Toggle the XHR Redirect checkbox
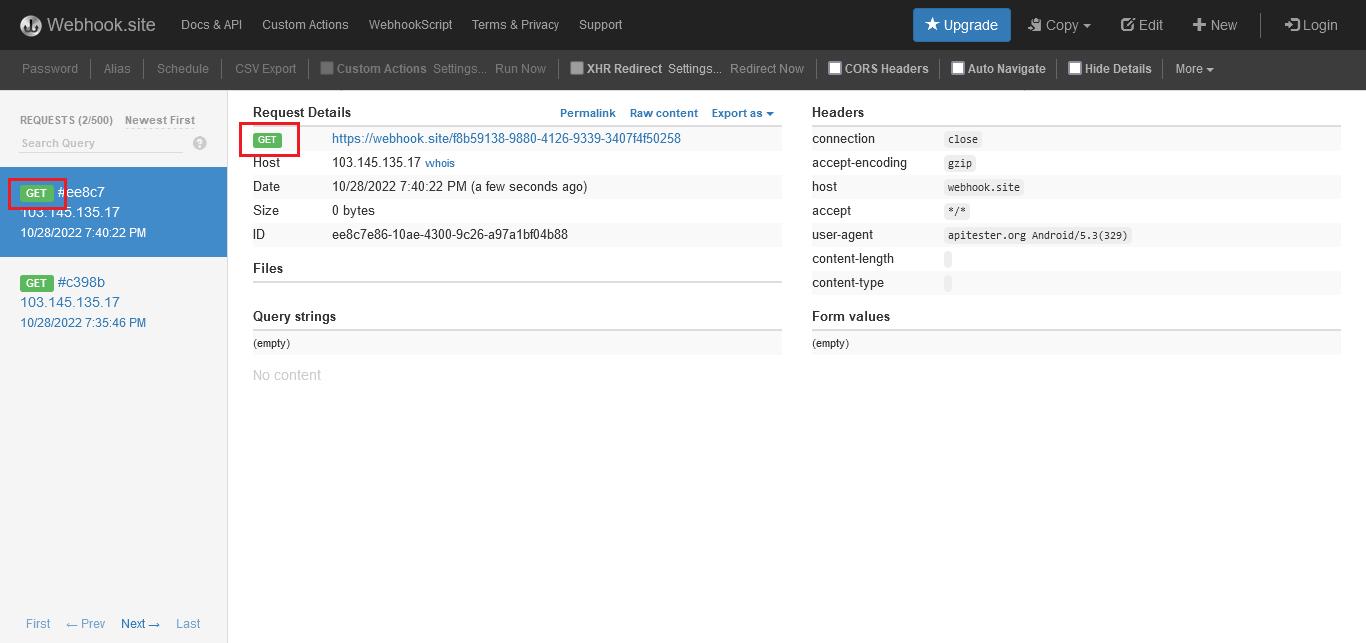Viewport: 1366px width, 643px height. click(x=577, y=68)
